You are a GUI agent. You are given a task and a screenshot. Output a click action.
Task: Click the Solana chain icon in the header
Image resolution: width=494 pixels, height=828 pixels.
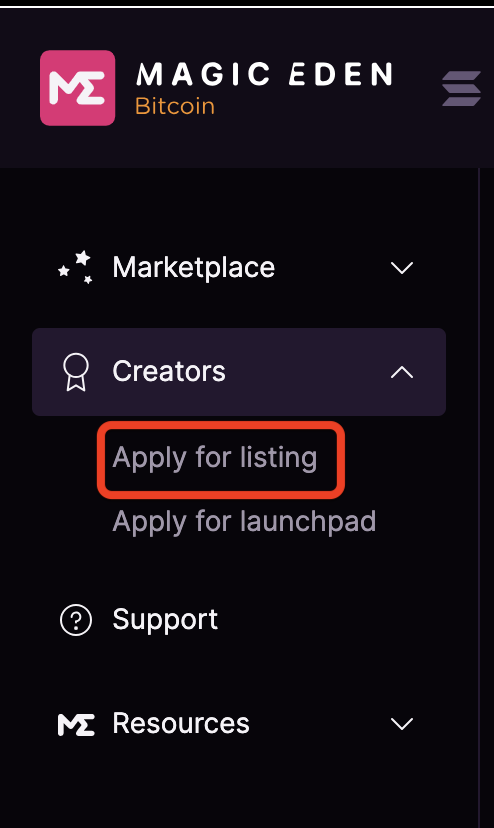(461, 88)
